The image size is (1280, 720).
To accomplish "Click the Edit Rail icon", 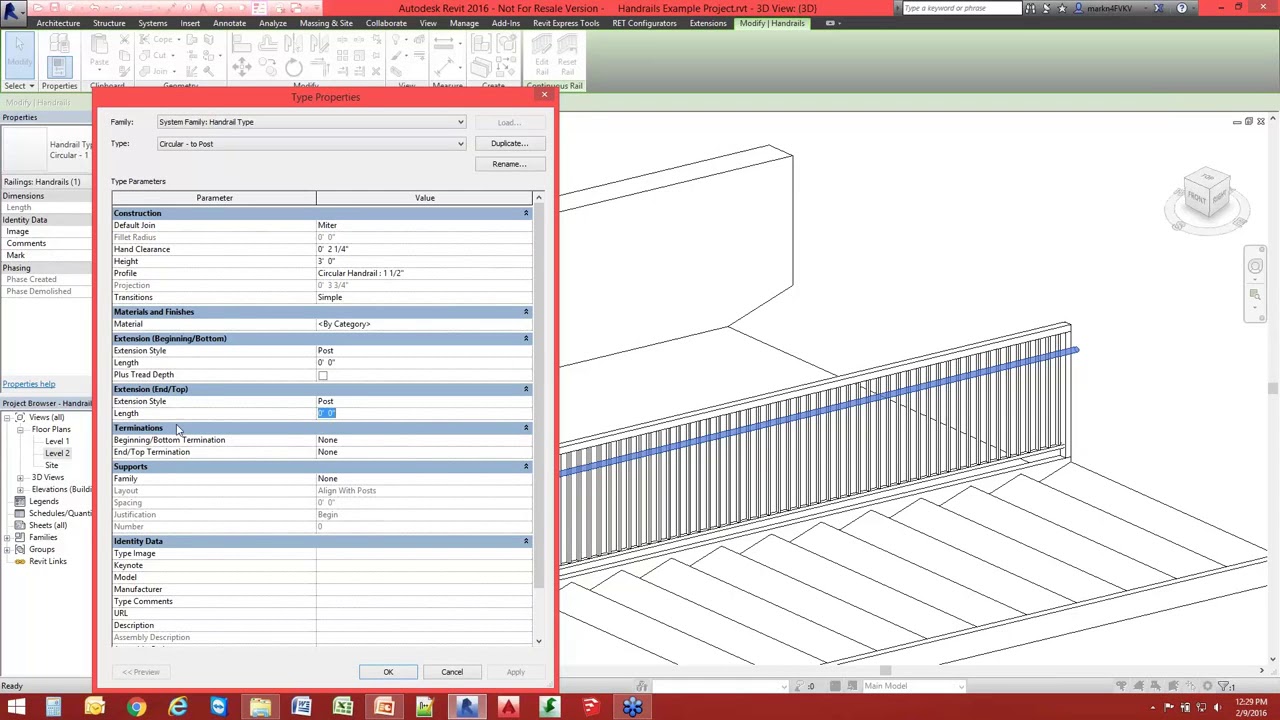I will point(542,55).
